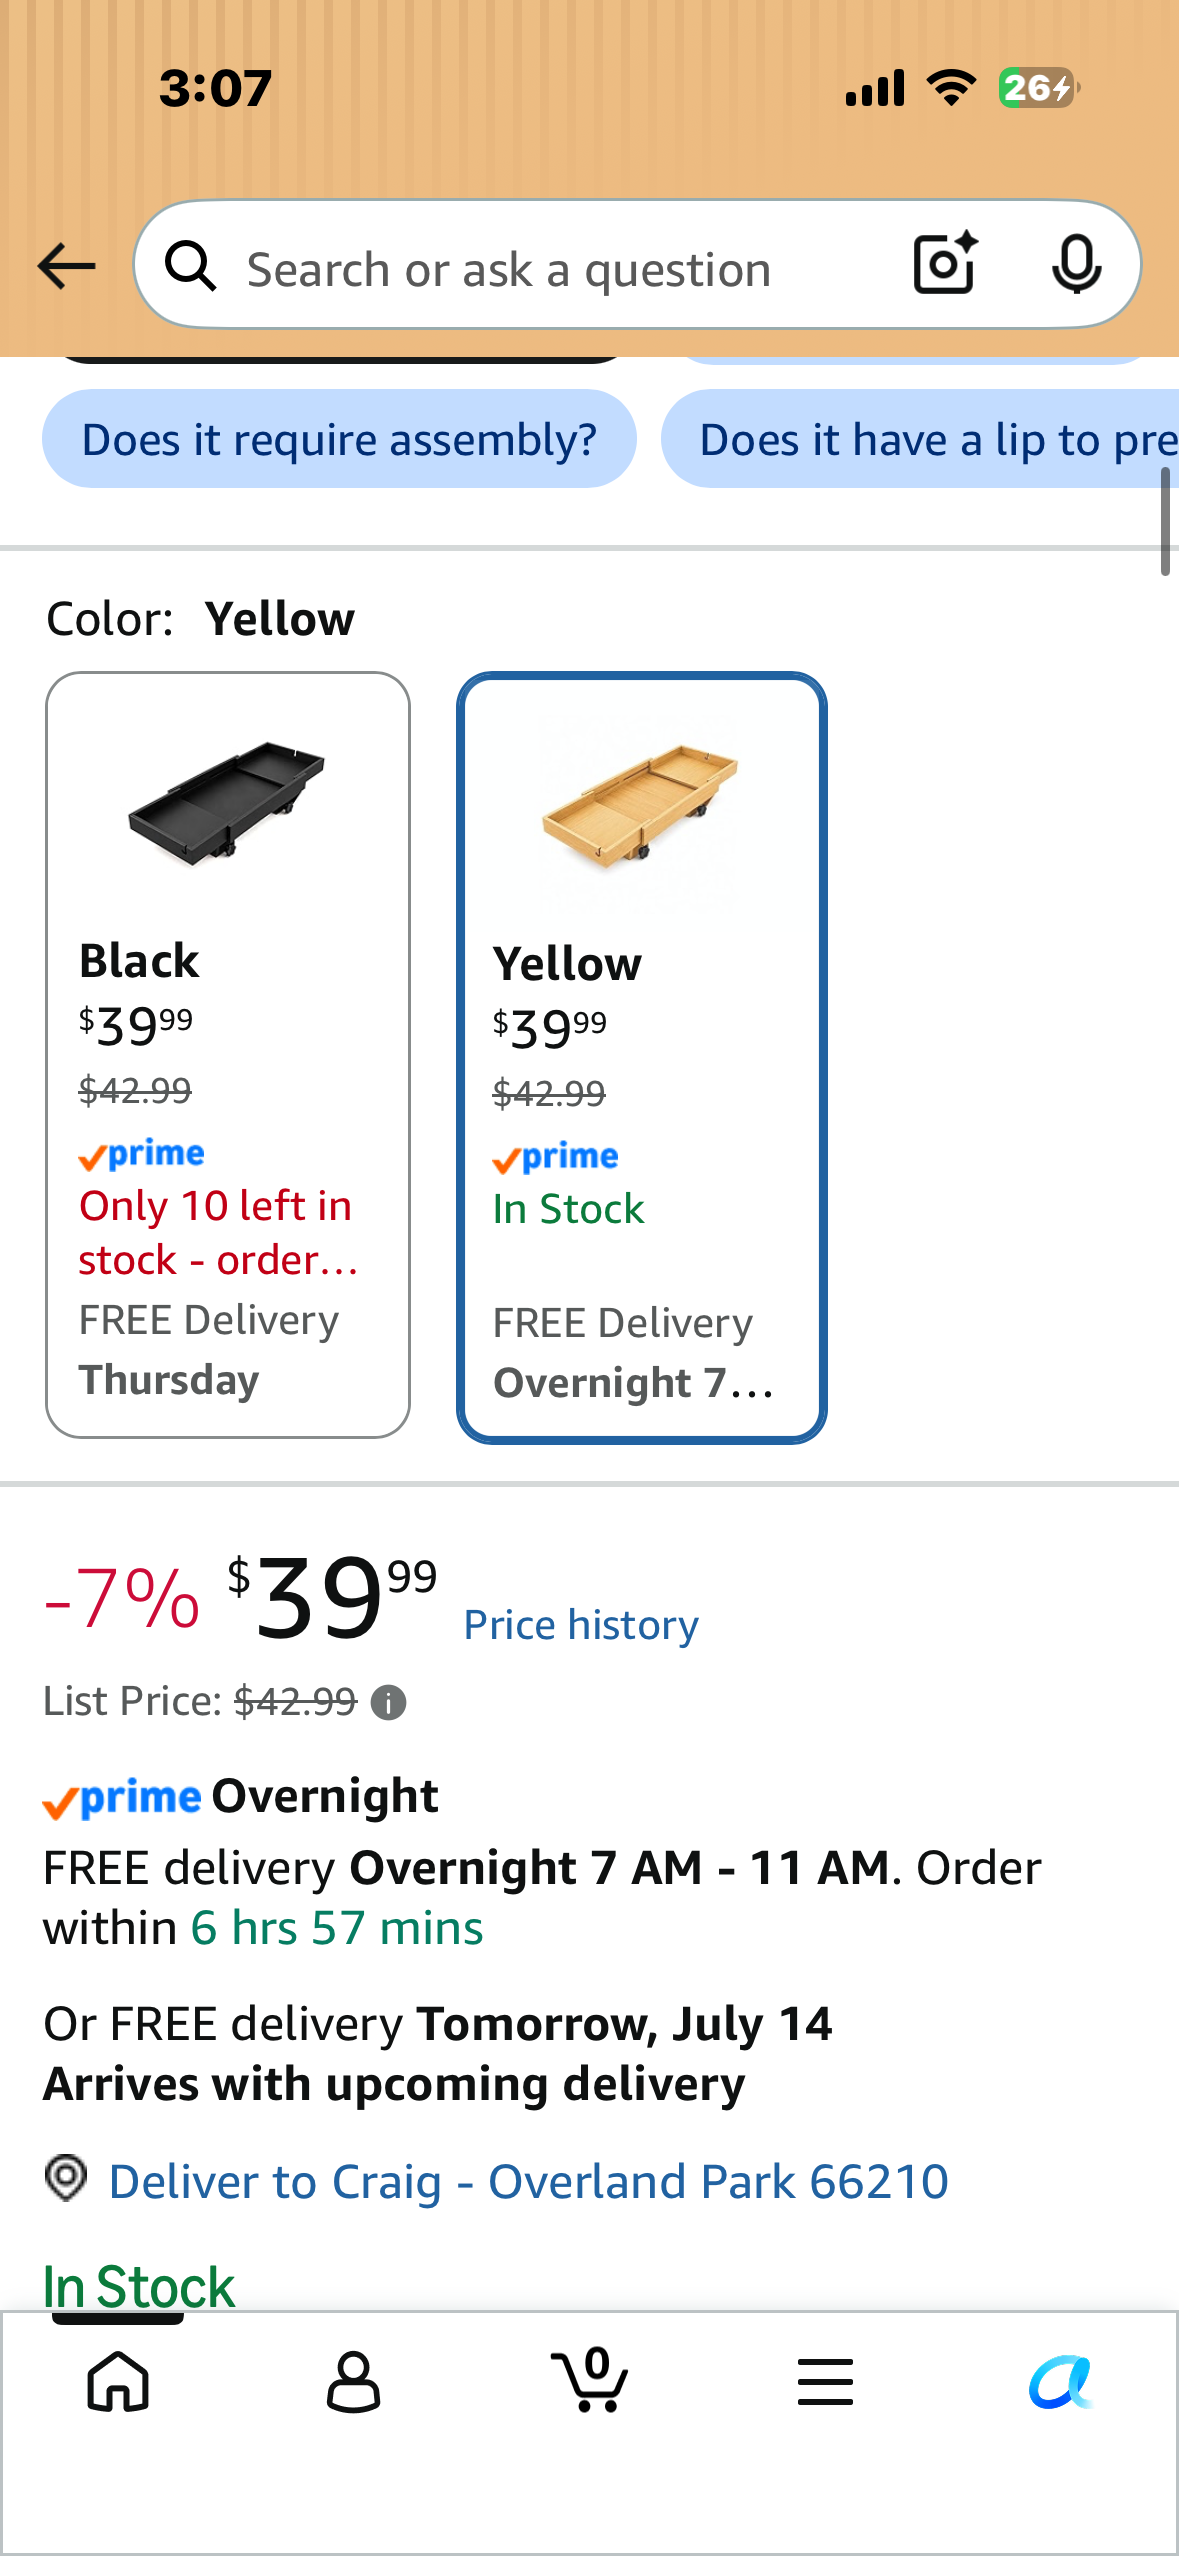Tap 'Does it have a lip' chip
The image size is (1179, 2556).
pyautogui.click(x=920, y=439)
